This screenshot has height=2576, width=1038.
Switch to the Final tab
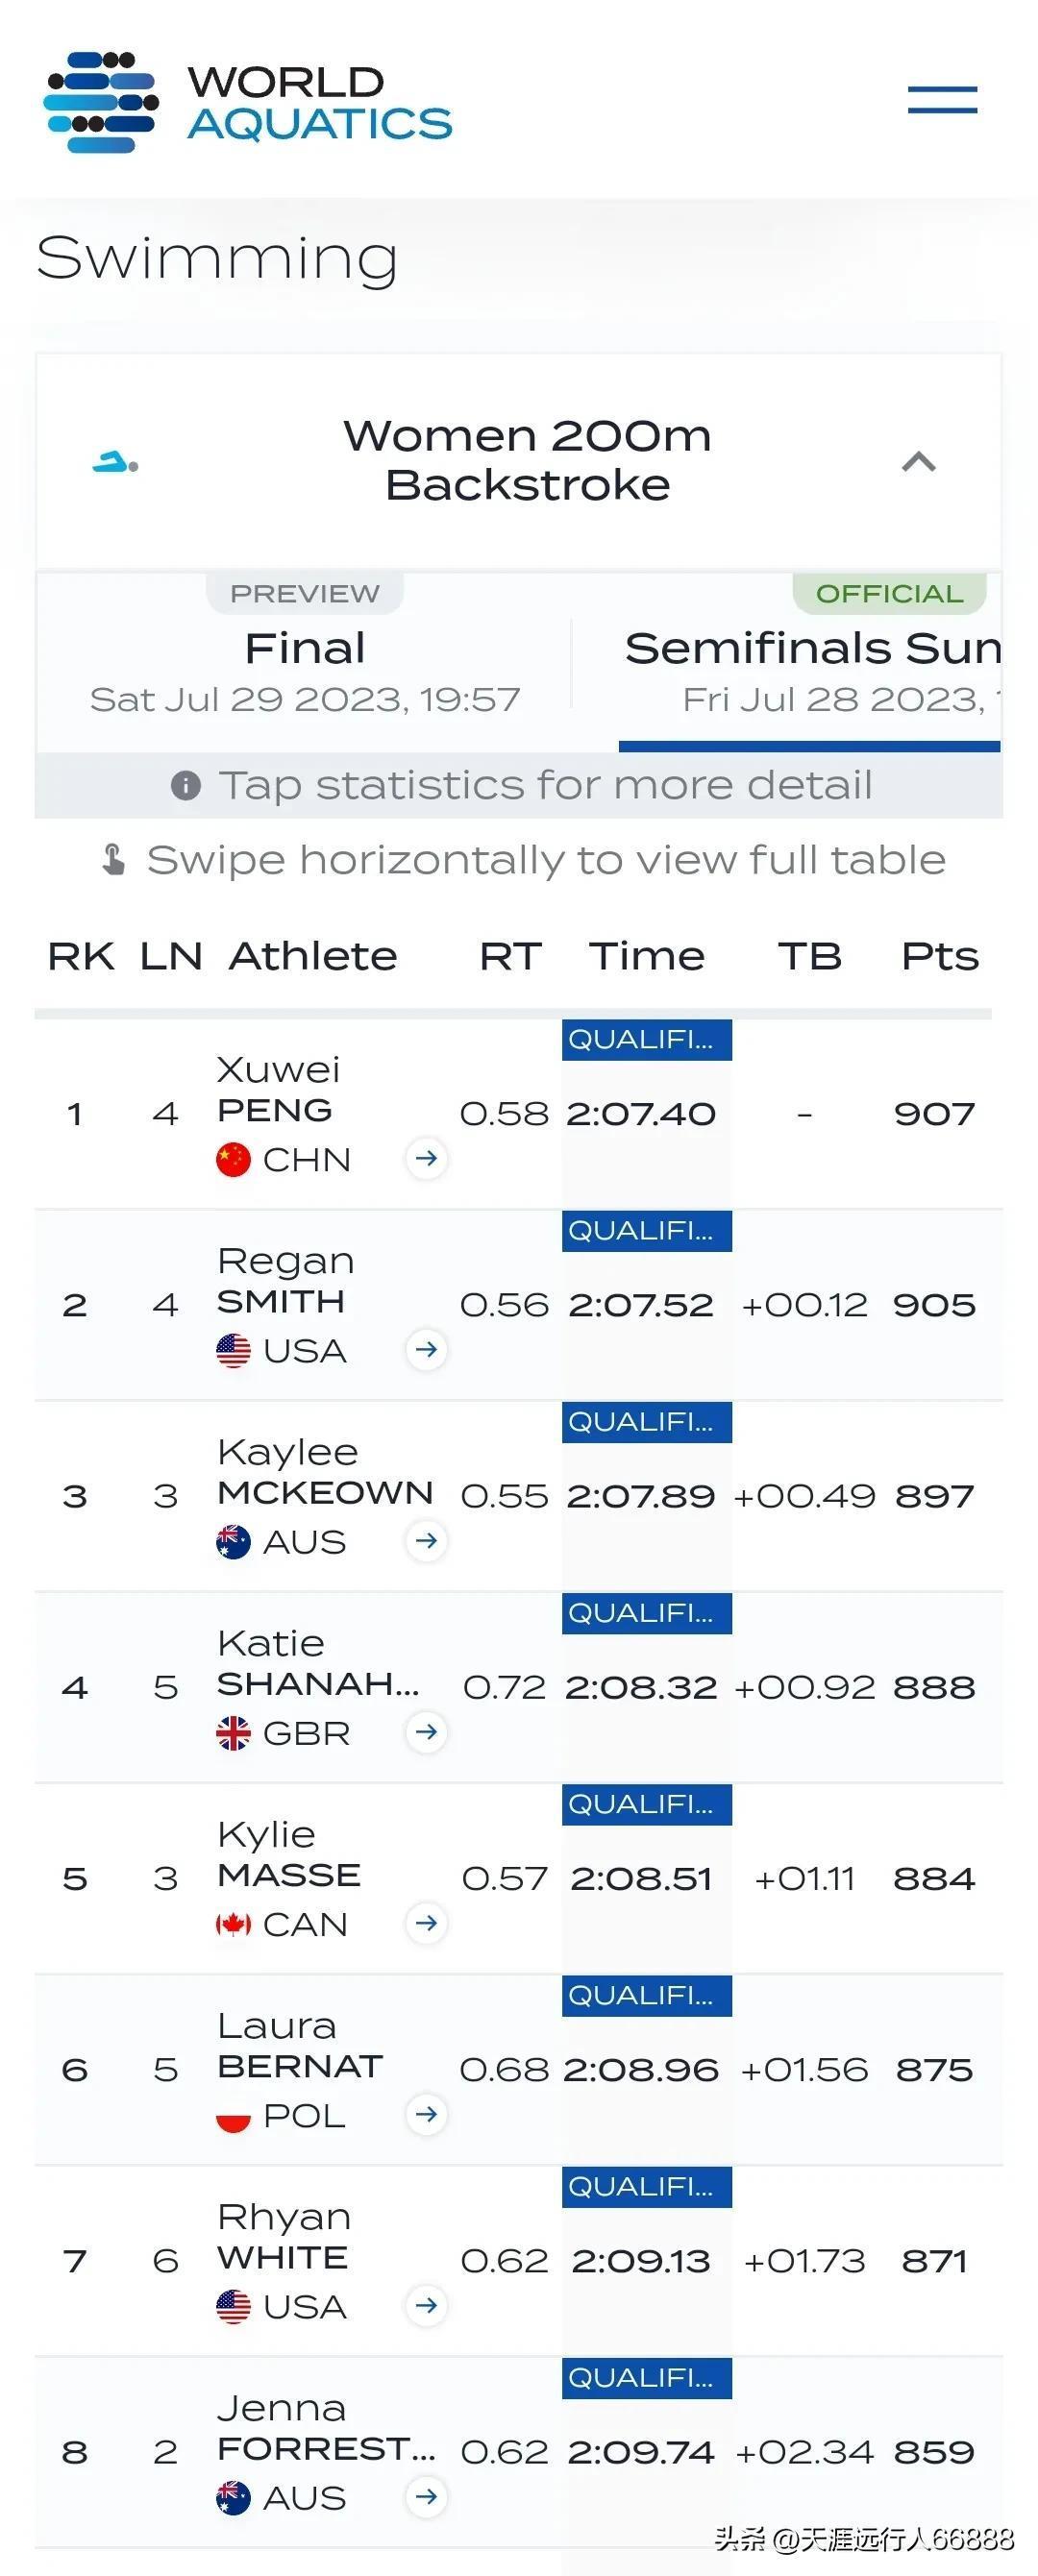tap(304, 662)
